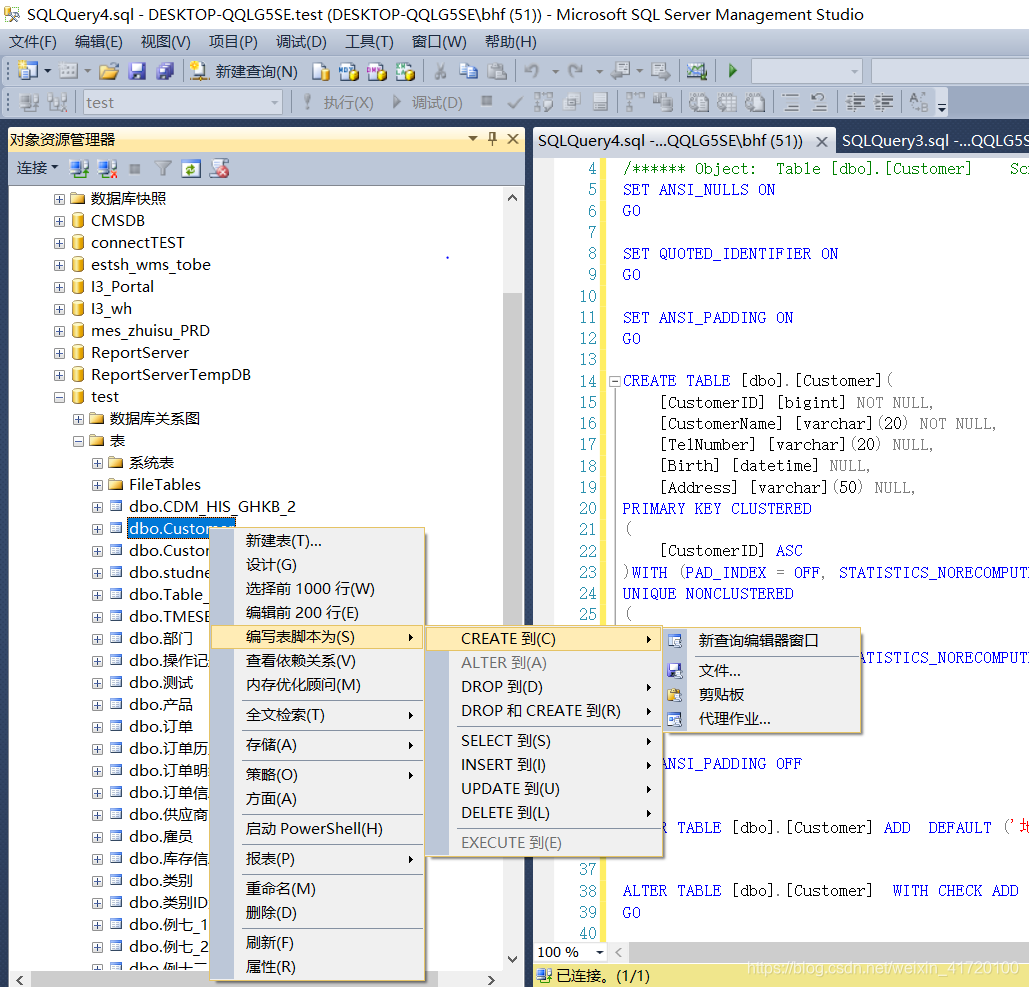Click the Copy icon in the toolbar

pyautogui.click(x=469, y=71)
